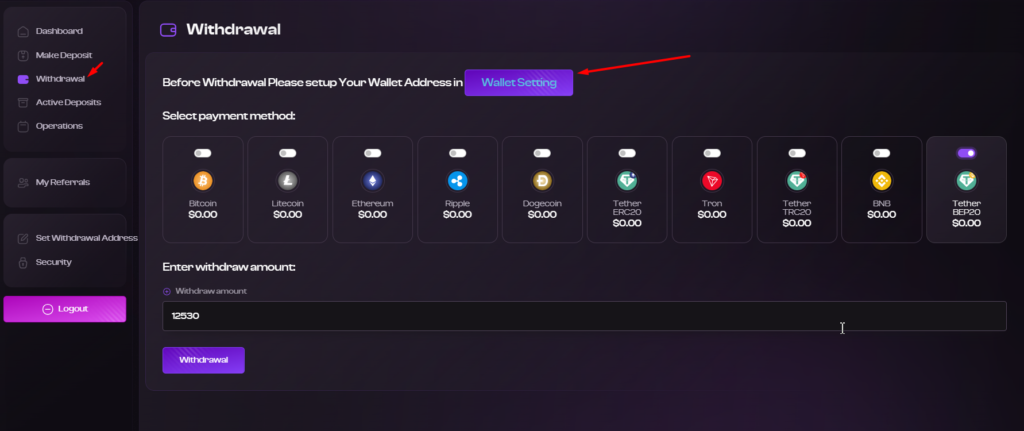Enable the Bitcoin payment toggle
This screenshot has height=431, width=1024.
[202, 153]
